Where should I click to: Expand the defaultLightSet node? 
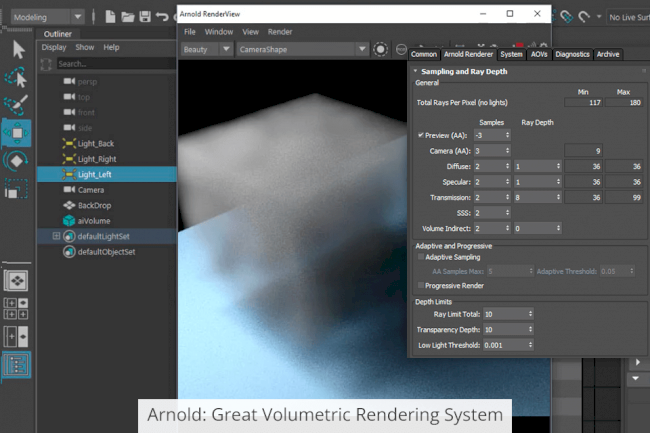[x=56, y=236]
